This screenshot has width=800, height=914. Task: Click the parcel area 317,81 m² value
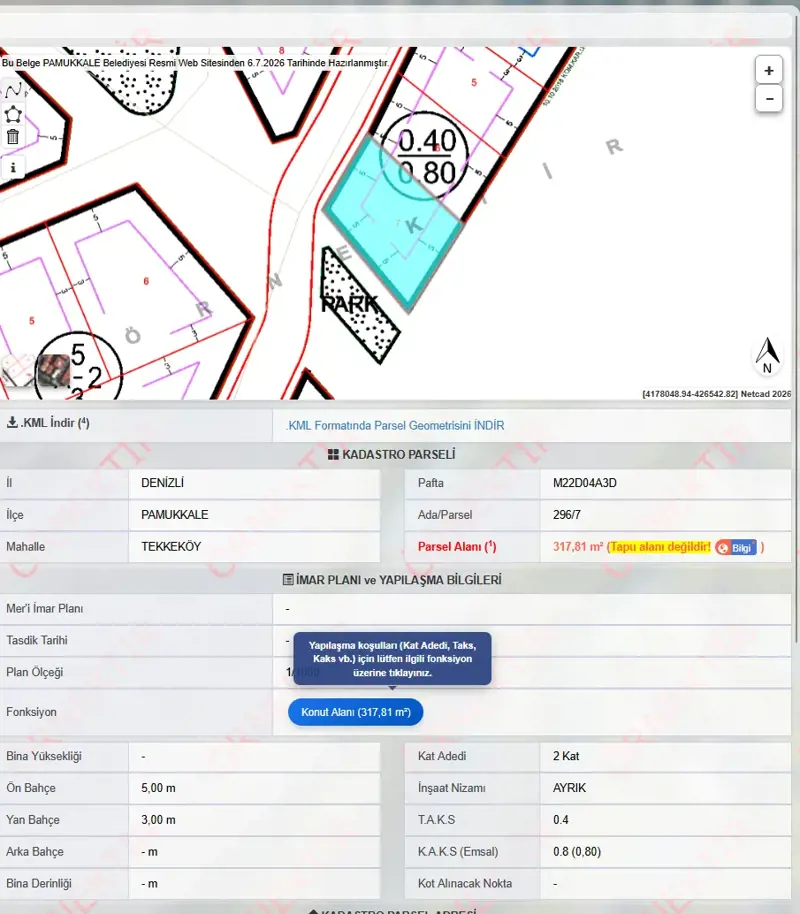click(577, 547)
